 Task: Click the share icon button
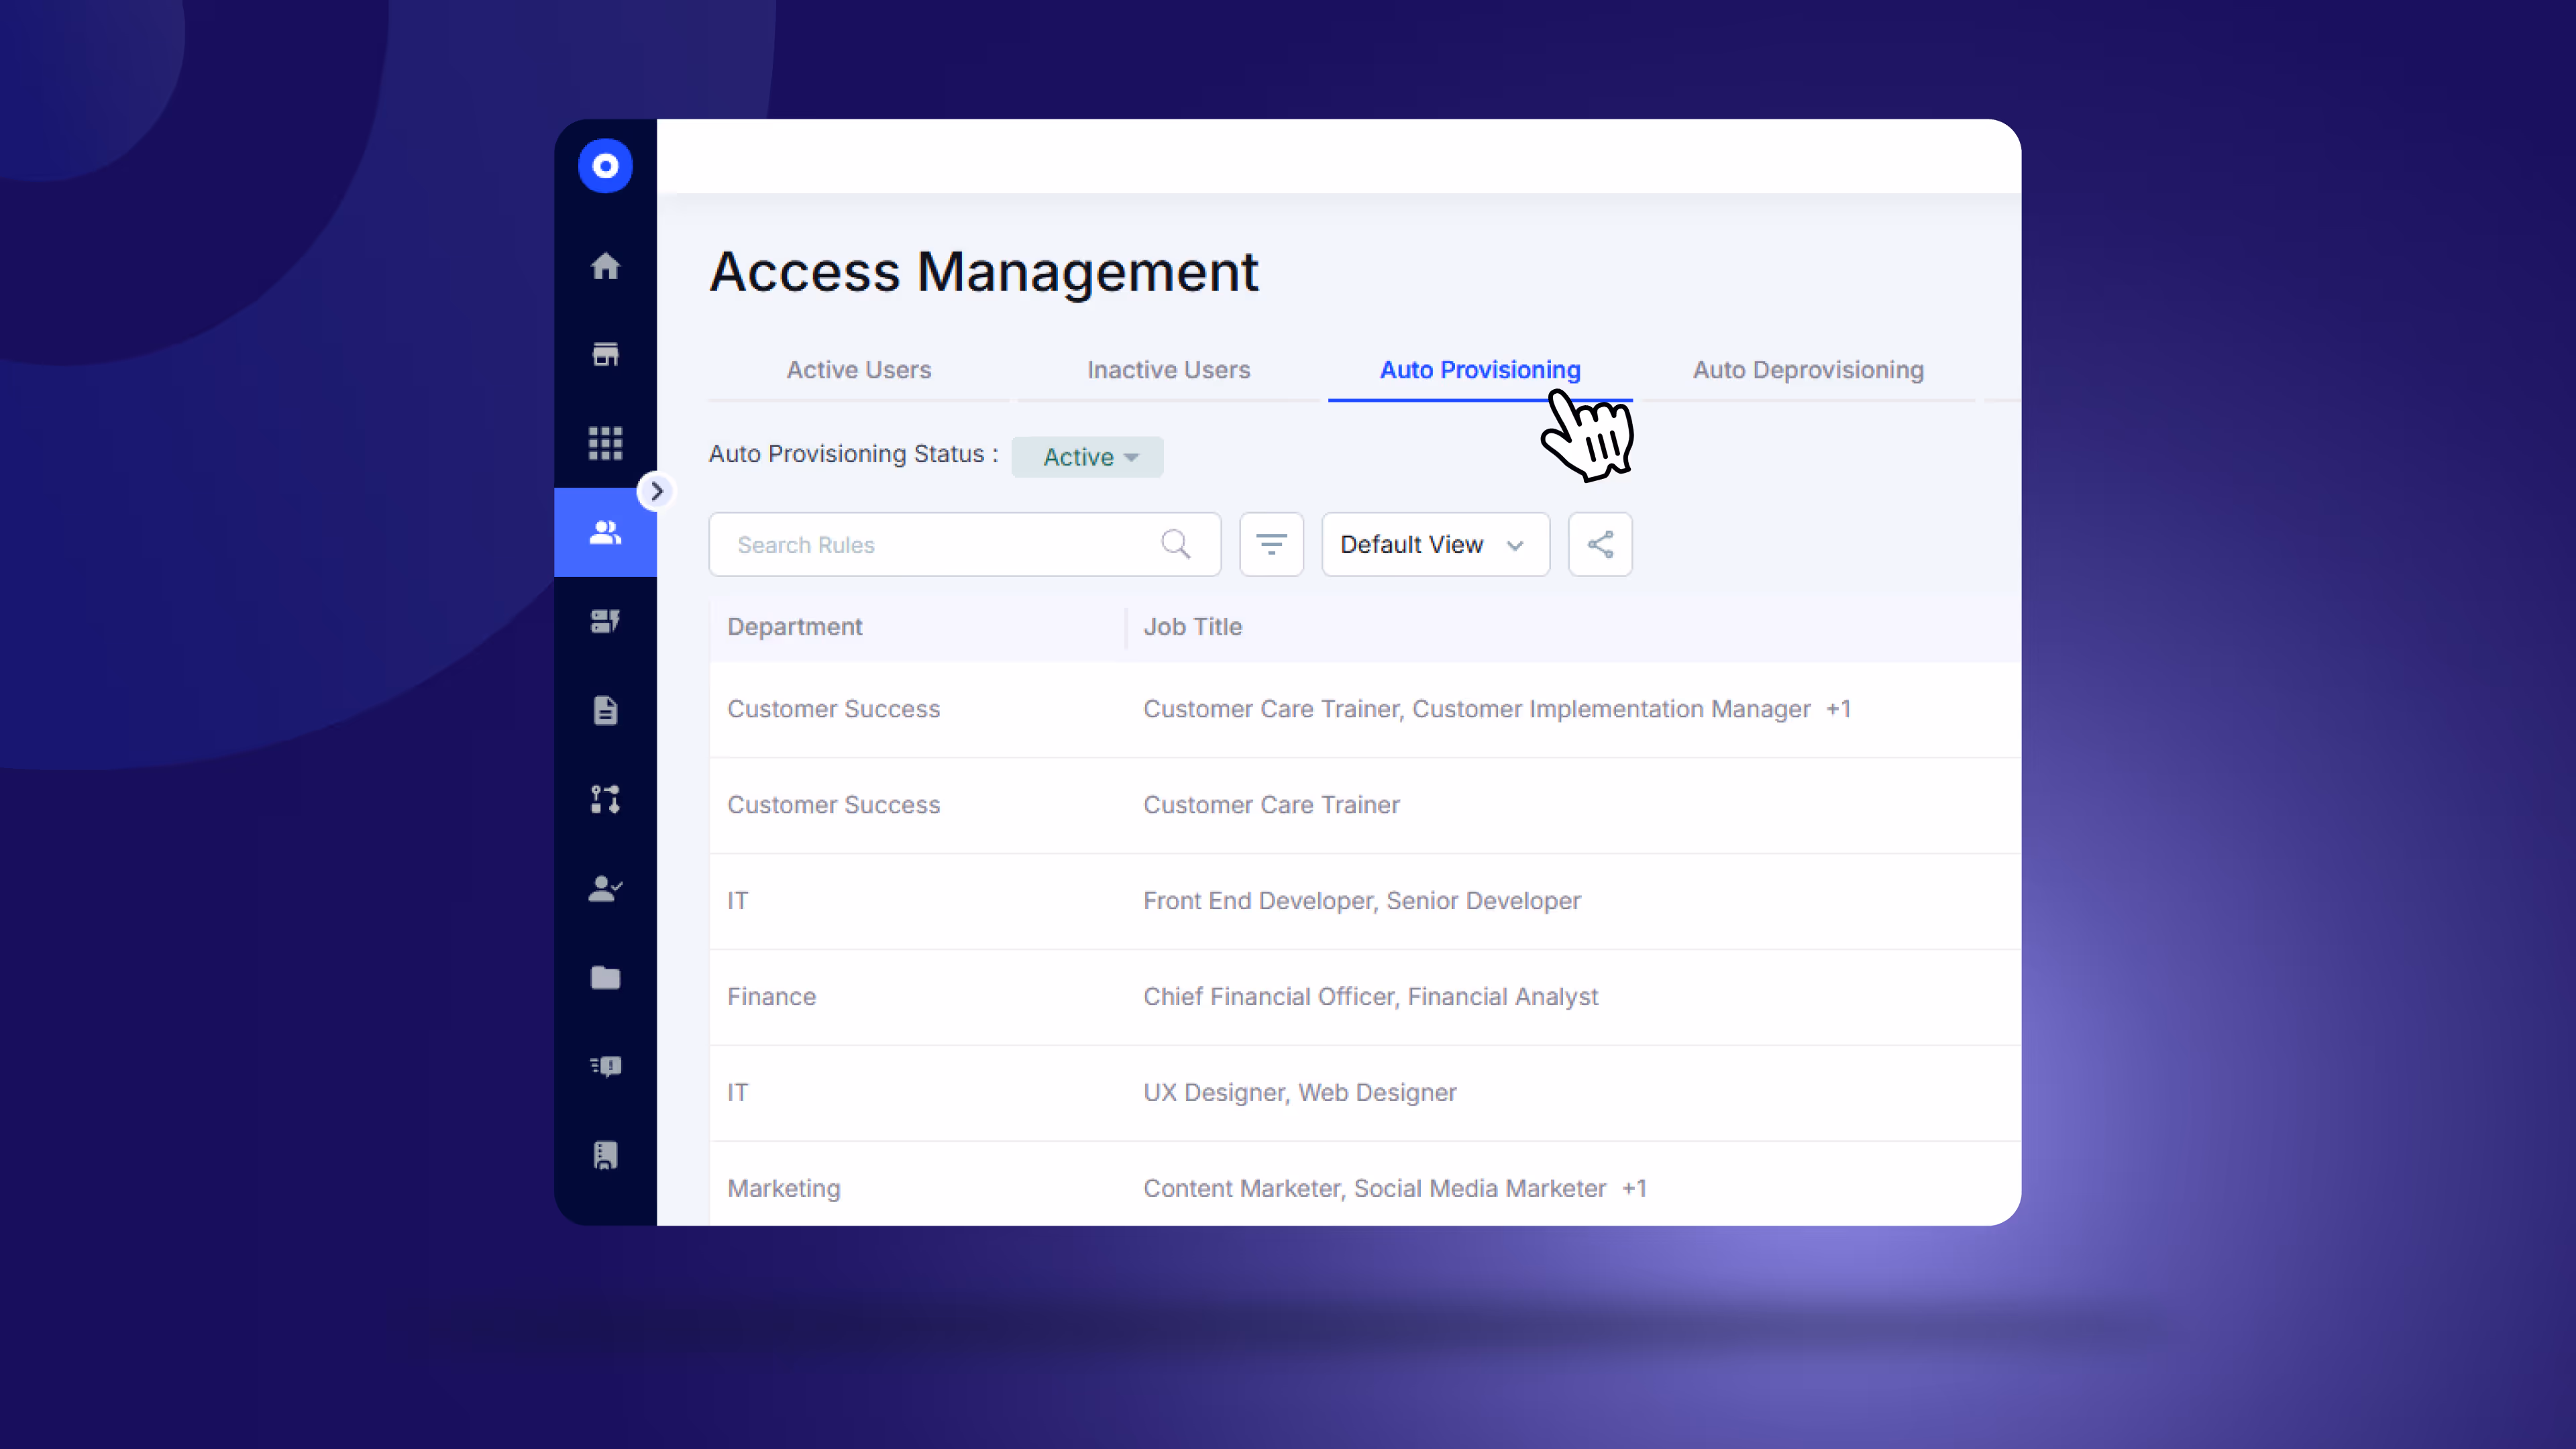(1600, 544)
